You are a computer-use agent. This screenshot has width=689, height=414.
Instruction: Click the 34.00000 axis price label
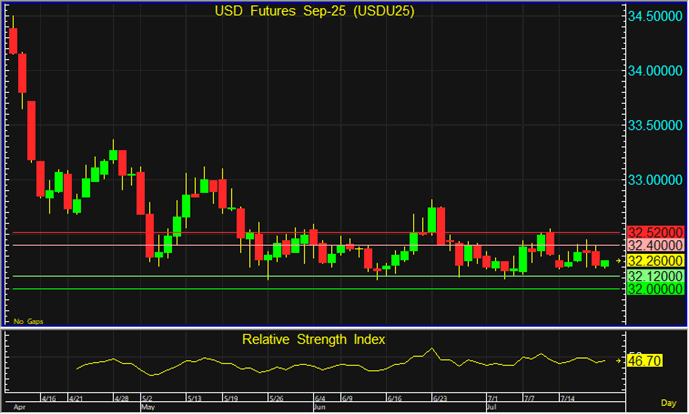pyautogui.click(x=655, y=71)
